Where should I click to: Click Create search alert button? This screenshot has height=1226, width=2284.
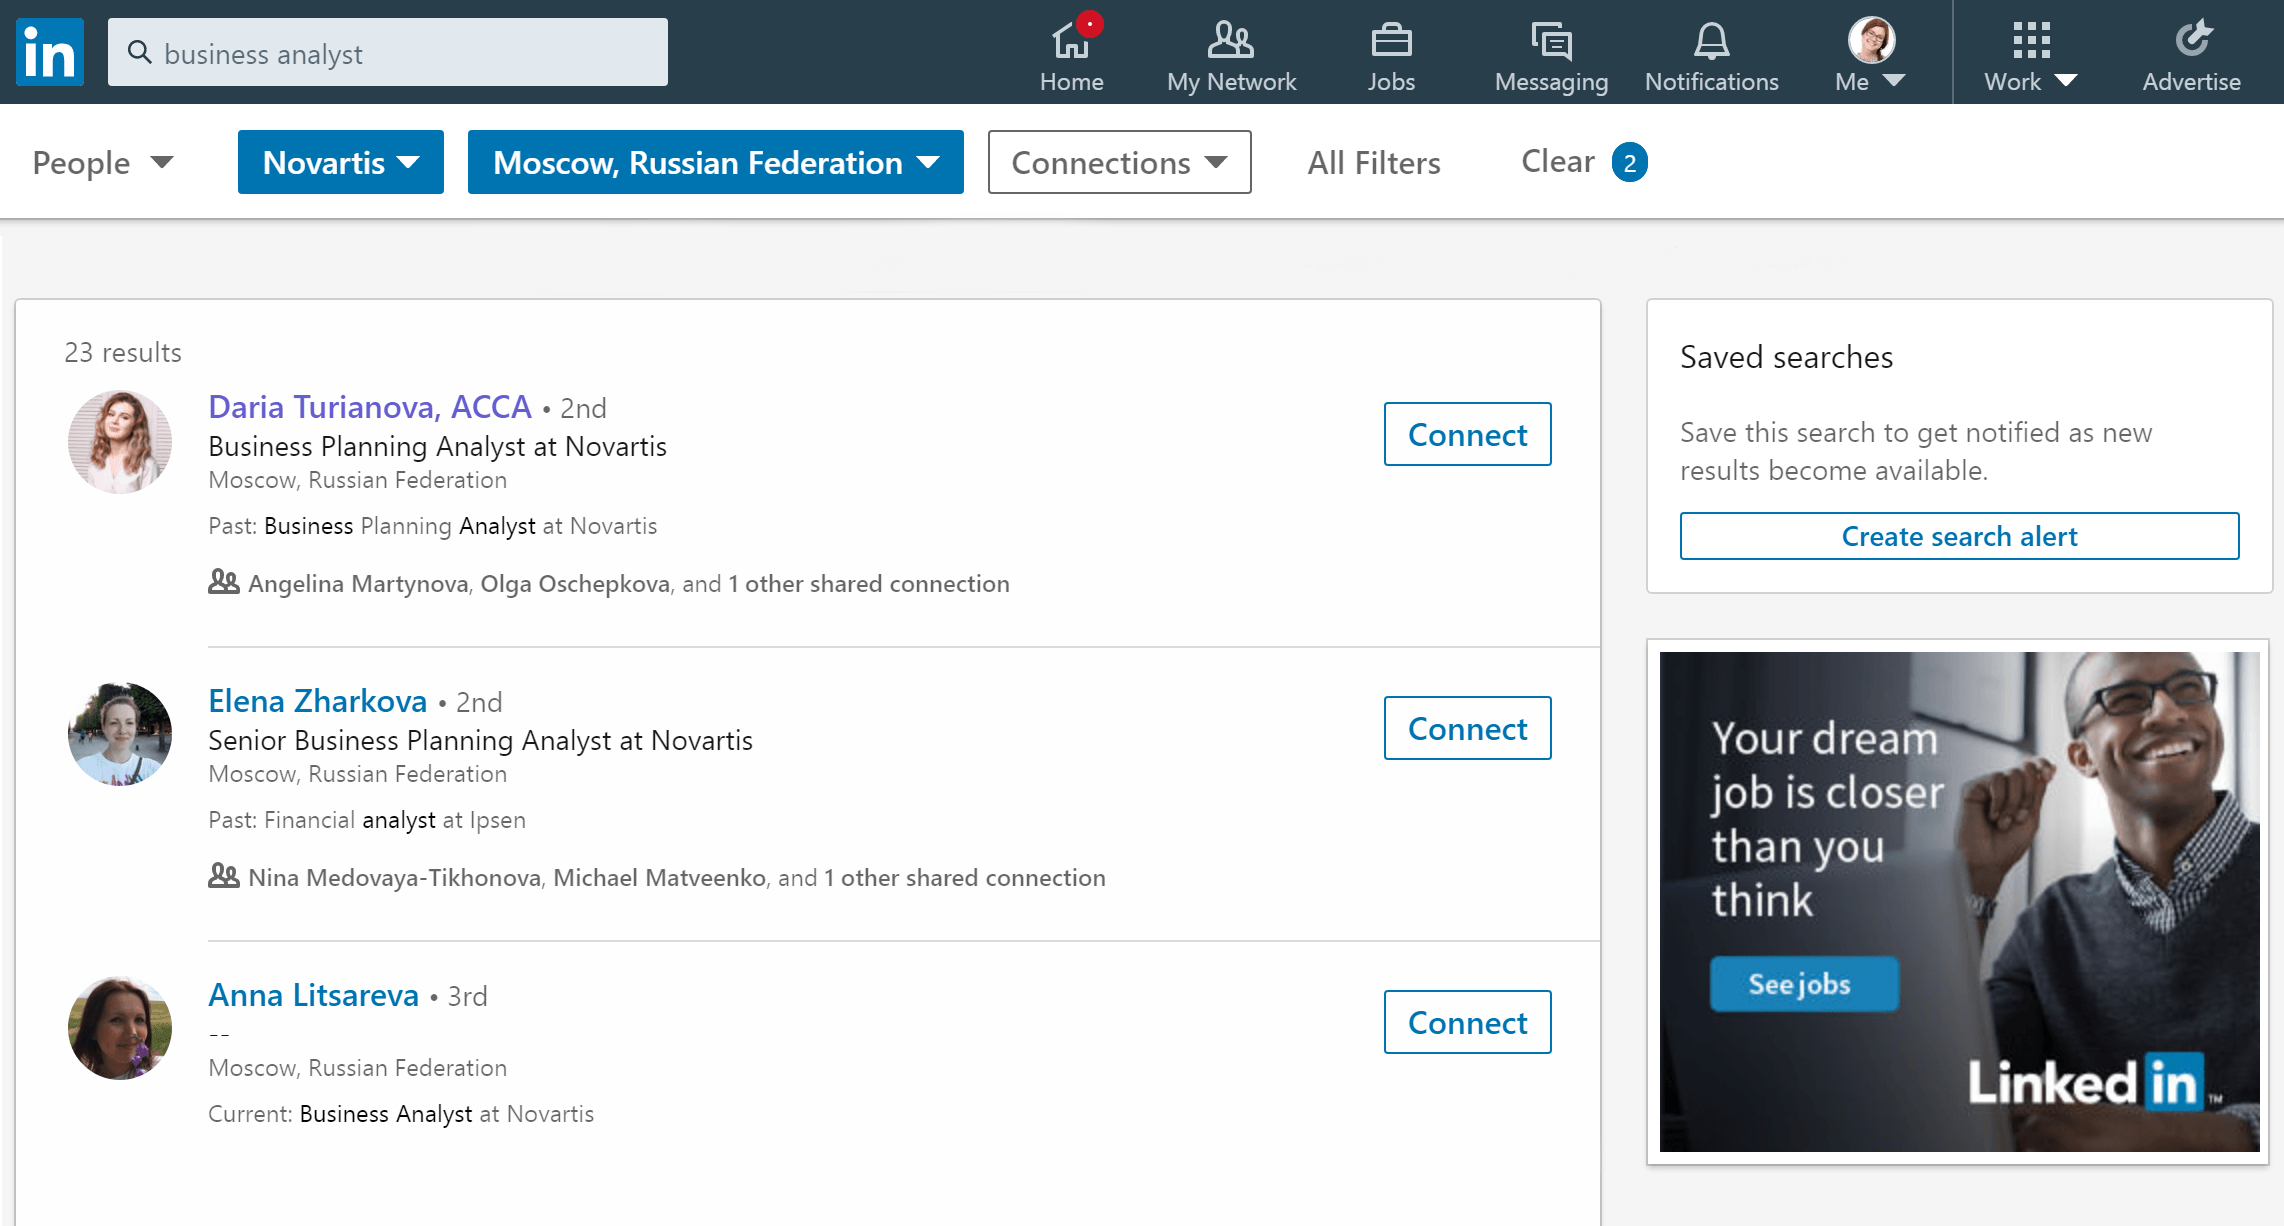1960,536
